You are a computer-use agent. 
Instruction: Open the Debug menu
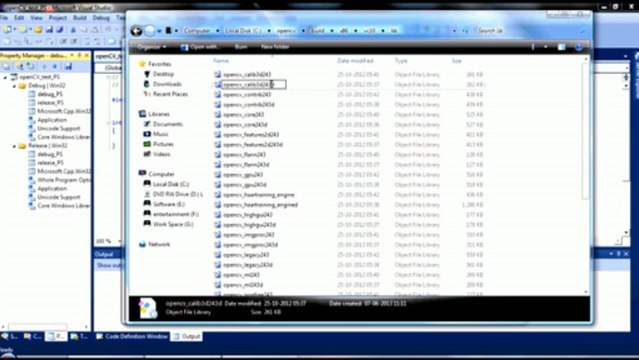point(101,18)
